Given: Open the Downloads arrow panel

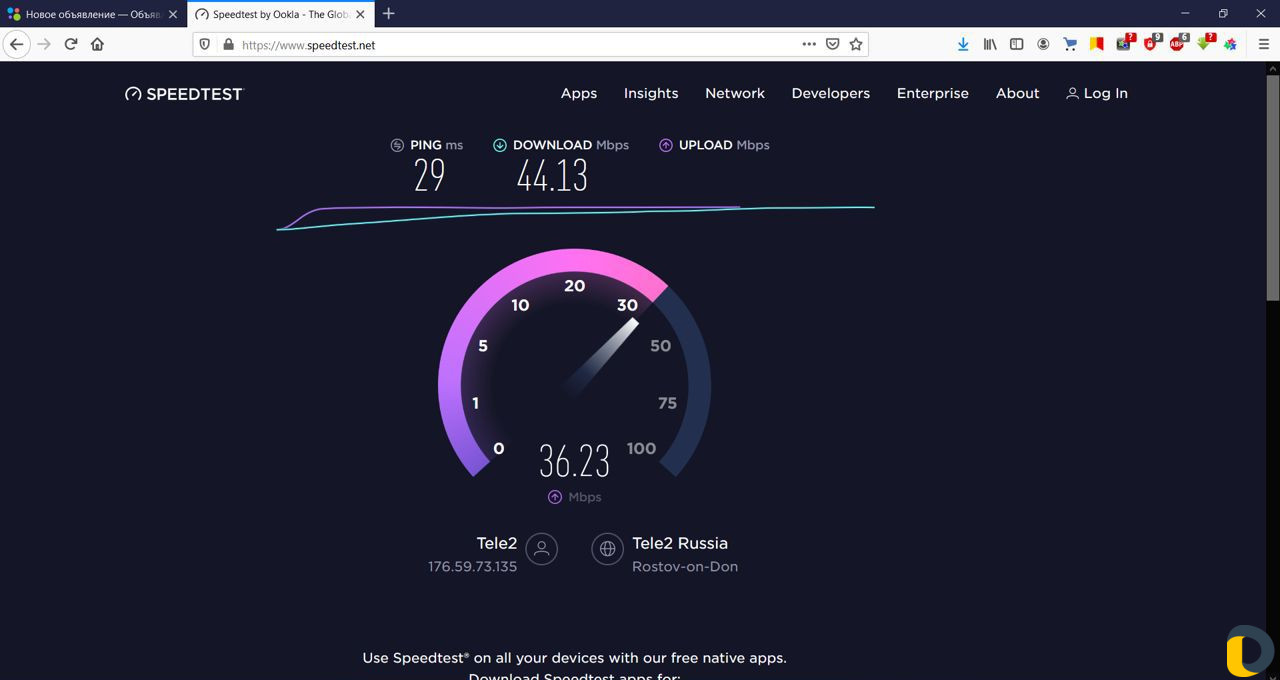Looking at the screenshot, I should click(x=963, y=44).
